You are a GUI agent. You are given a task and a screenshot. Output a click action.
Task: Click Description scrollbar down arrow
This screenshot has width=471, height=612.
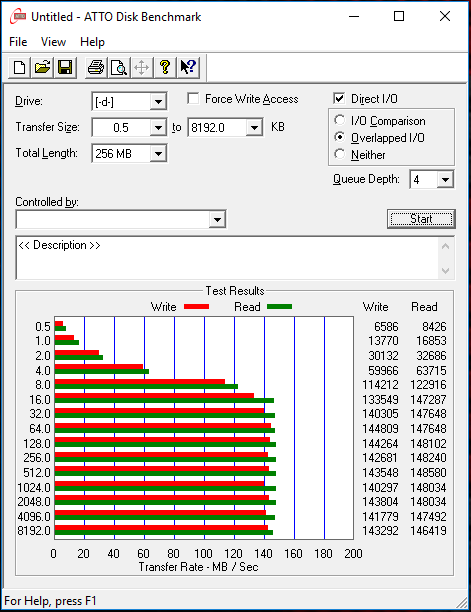[x=446, y=270]
